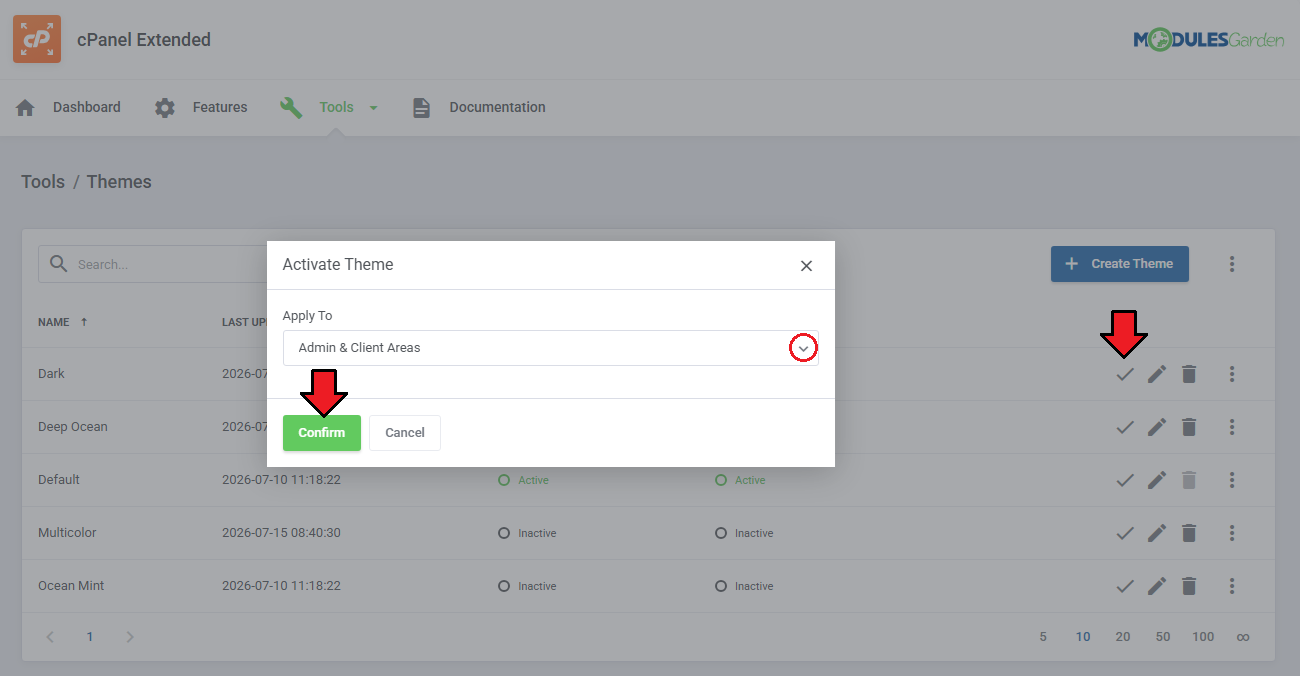Viewport: 1300px width, 676px height.
Task: Click the Documentation page icon
Action: pos(421,108)
